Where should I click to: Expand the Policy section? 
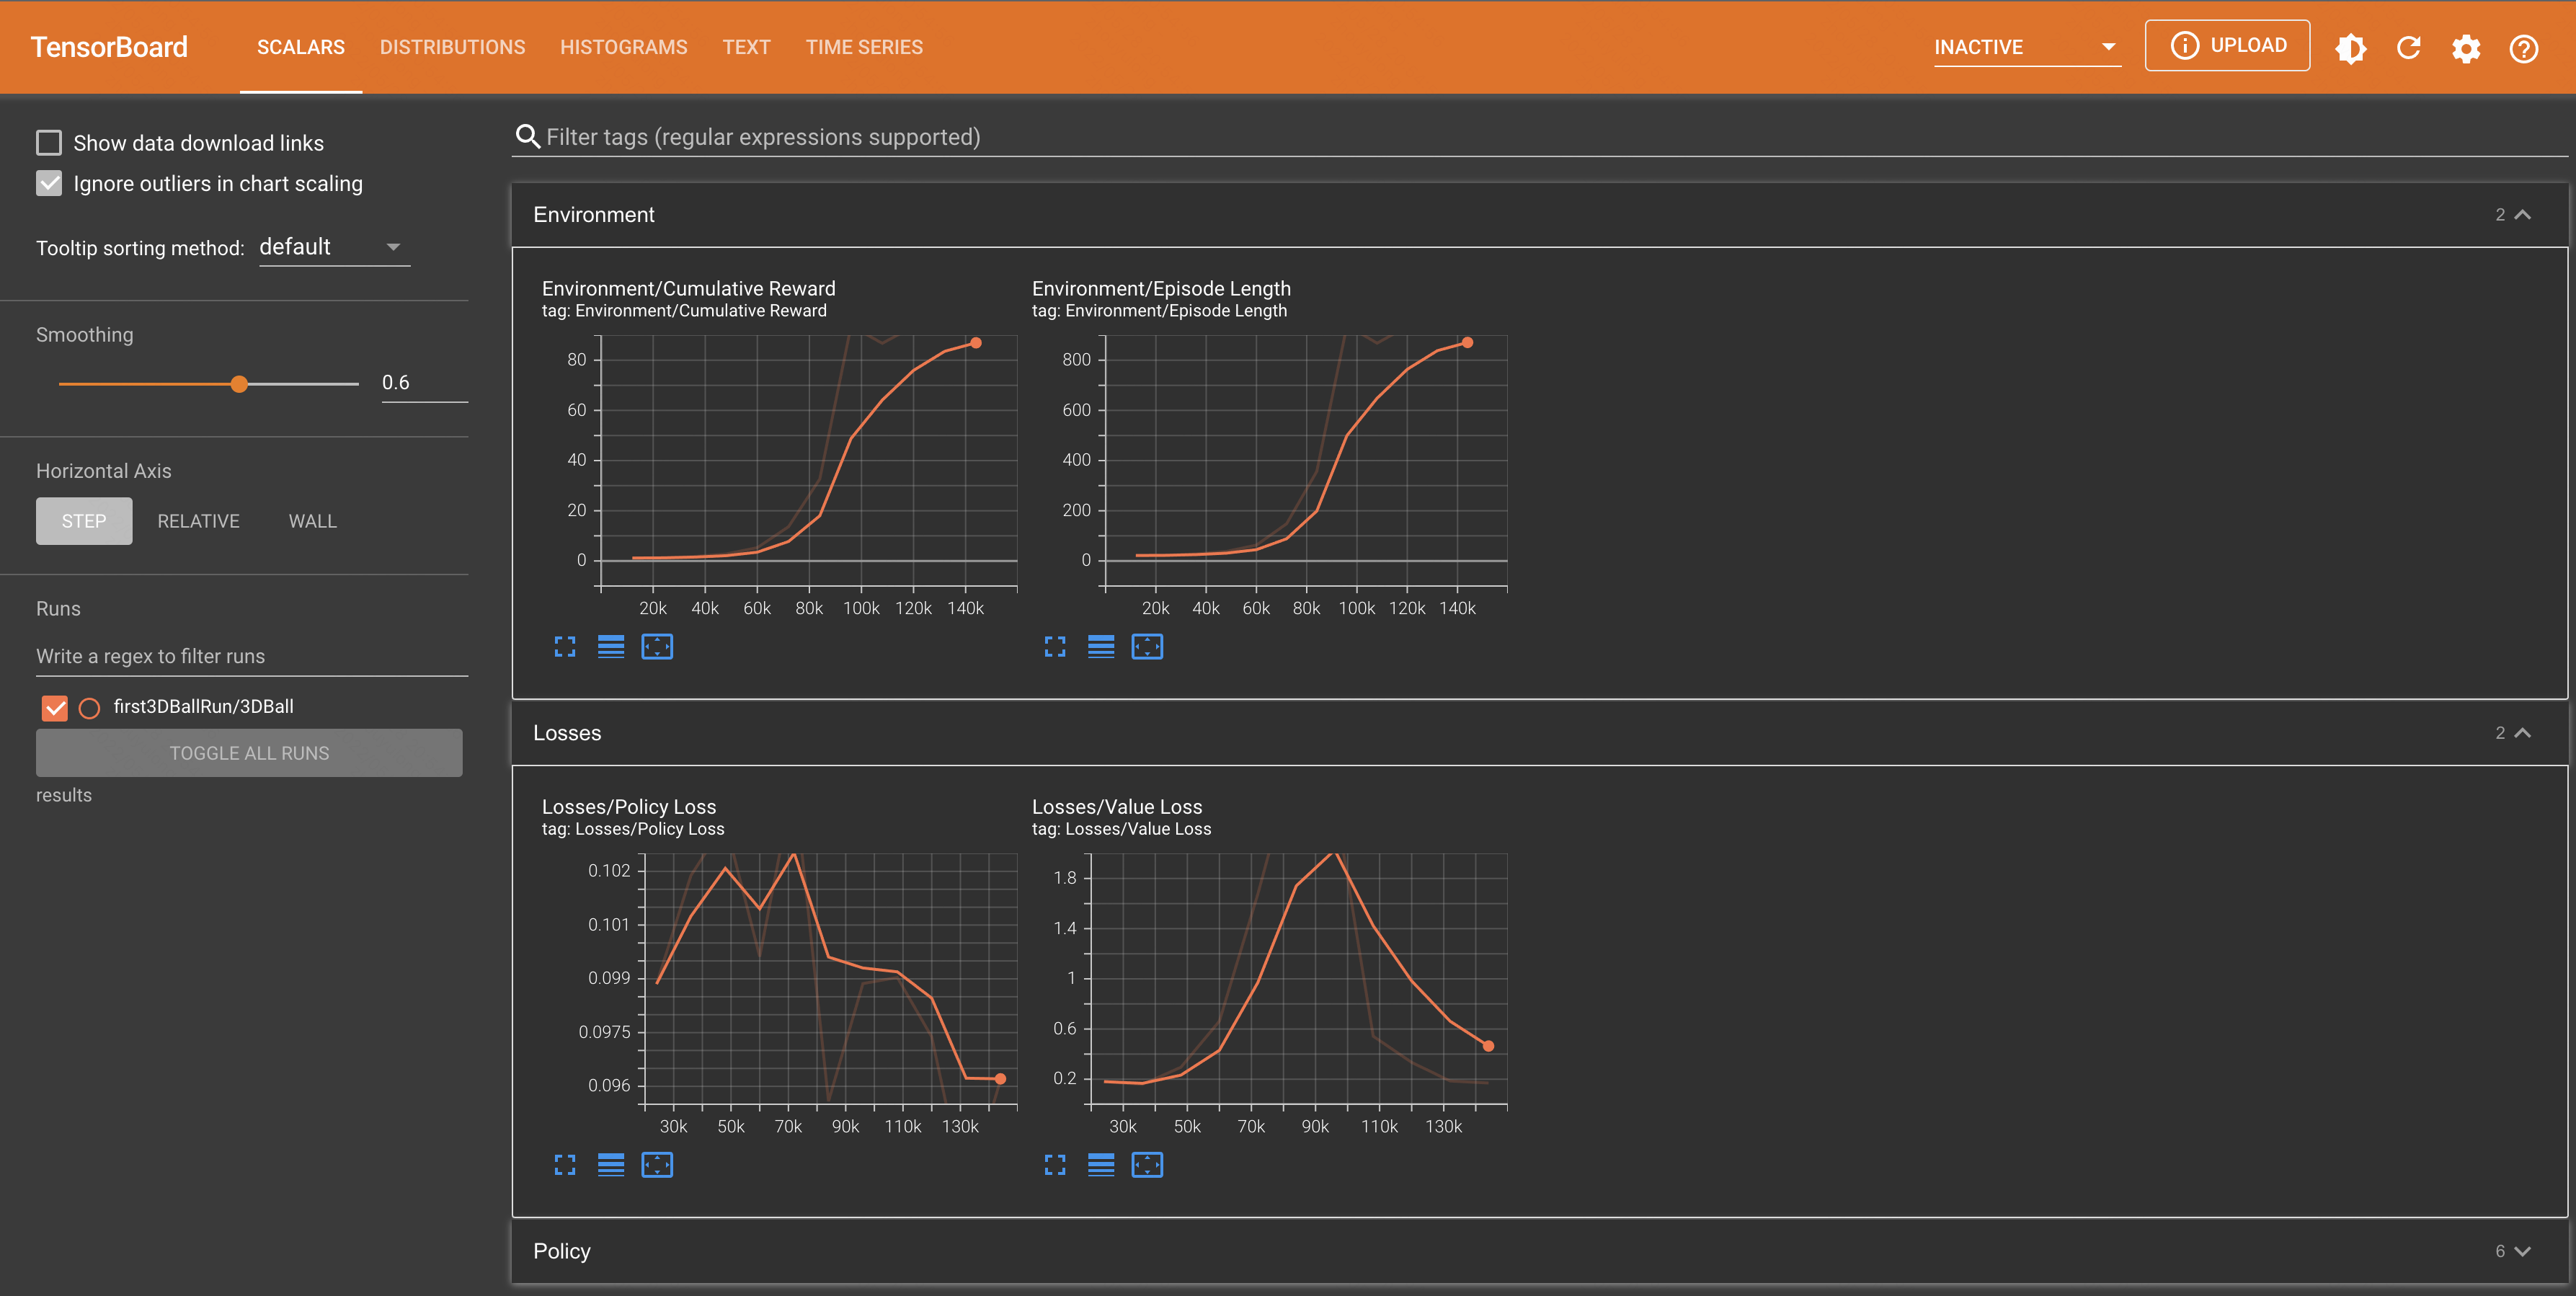point(2523,1251)
